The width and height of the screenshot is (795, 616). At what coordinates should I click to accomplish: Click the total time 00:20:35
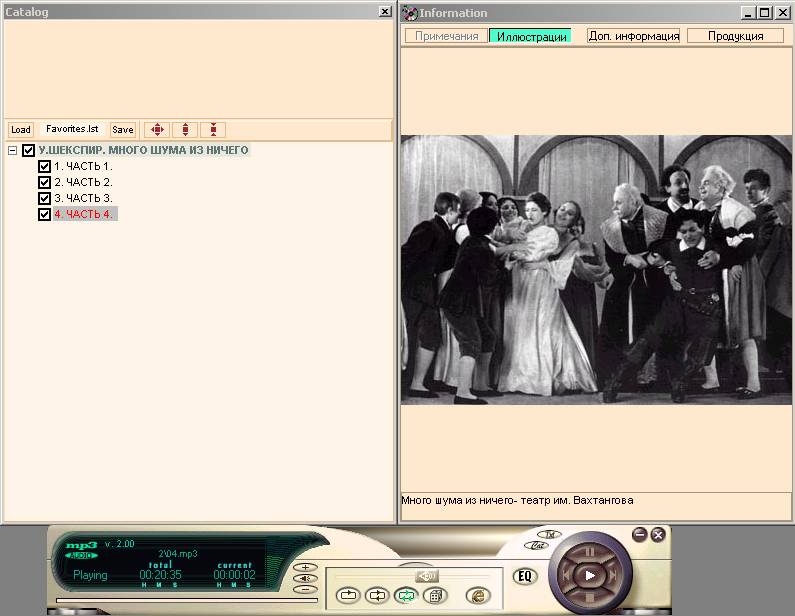160,575
